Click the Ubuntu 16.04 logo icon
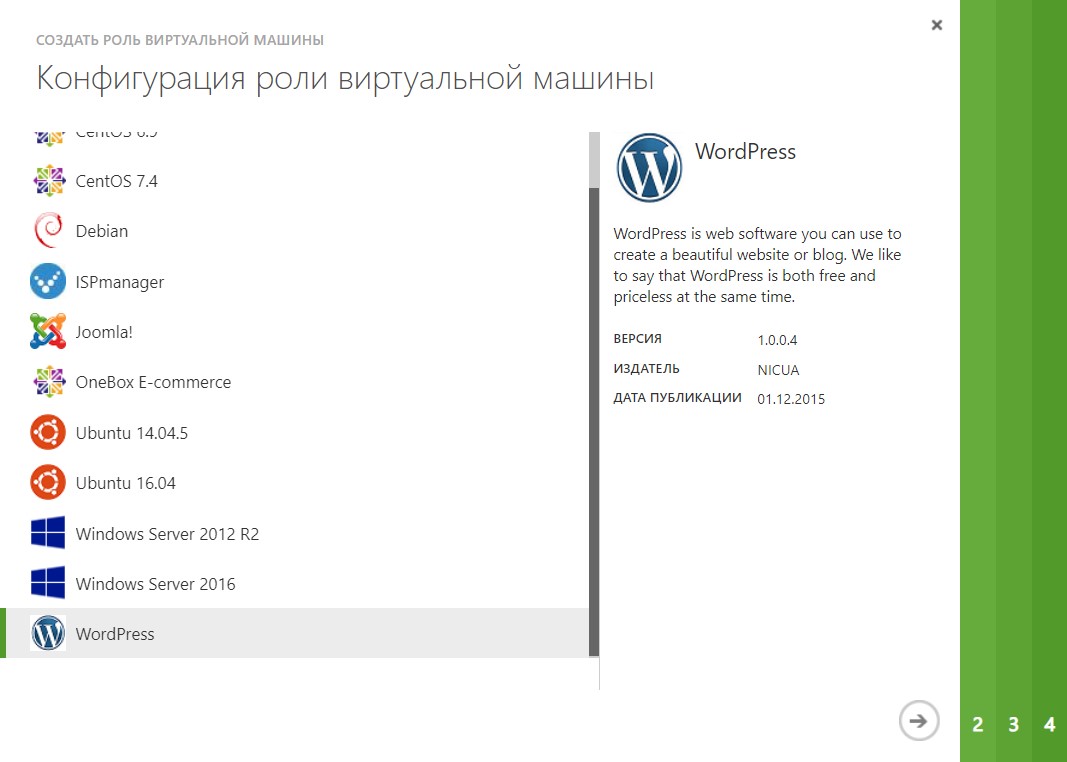 coord(48,482)
